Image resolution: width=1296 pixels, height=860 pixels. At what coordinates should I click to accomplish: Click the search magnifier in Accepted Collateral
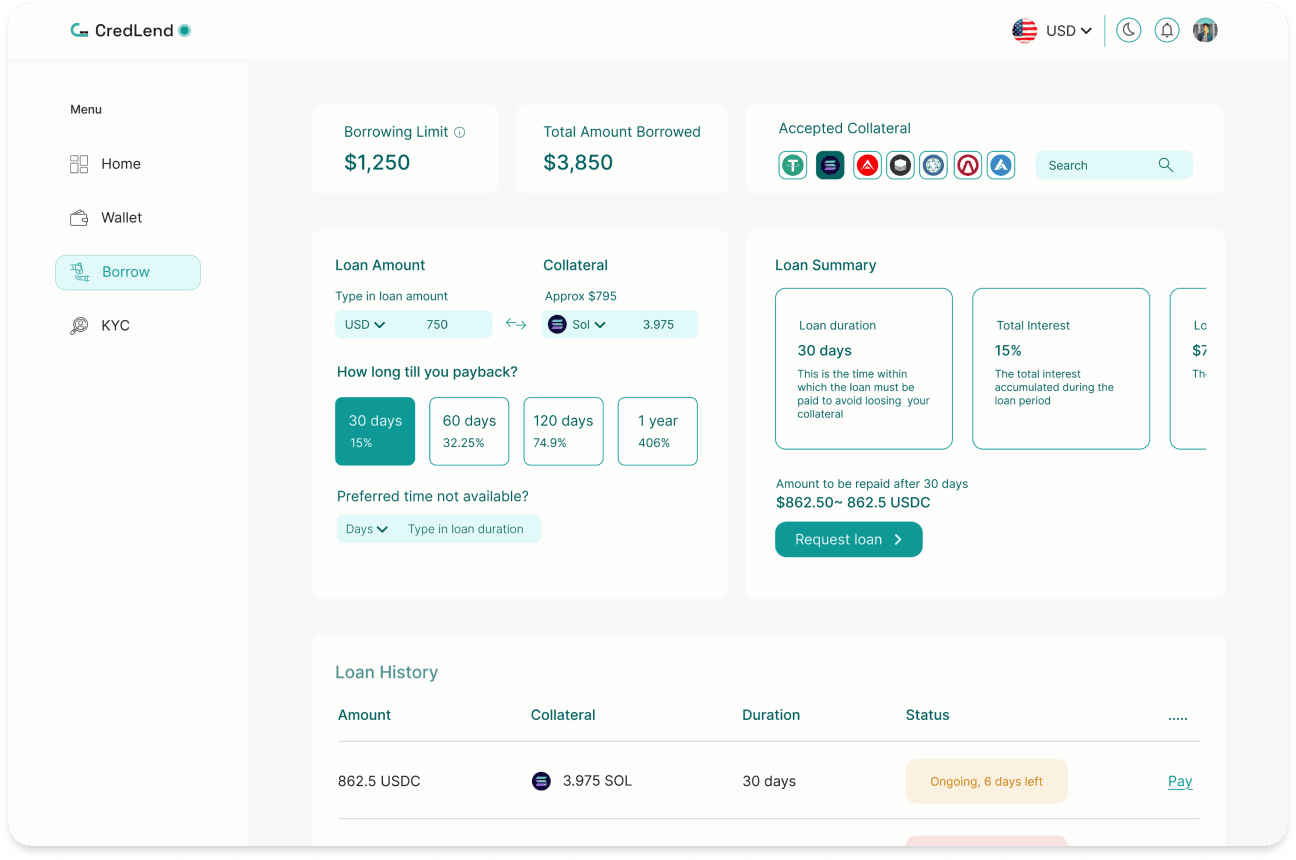[1166, 165]
